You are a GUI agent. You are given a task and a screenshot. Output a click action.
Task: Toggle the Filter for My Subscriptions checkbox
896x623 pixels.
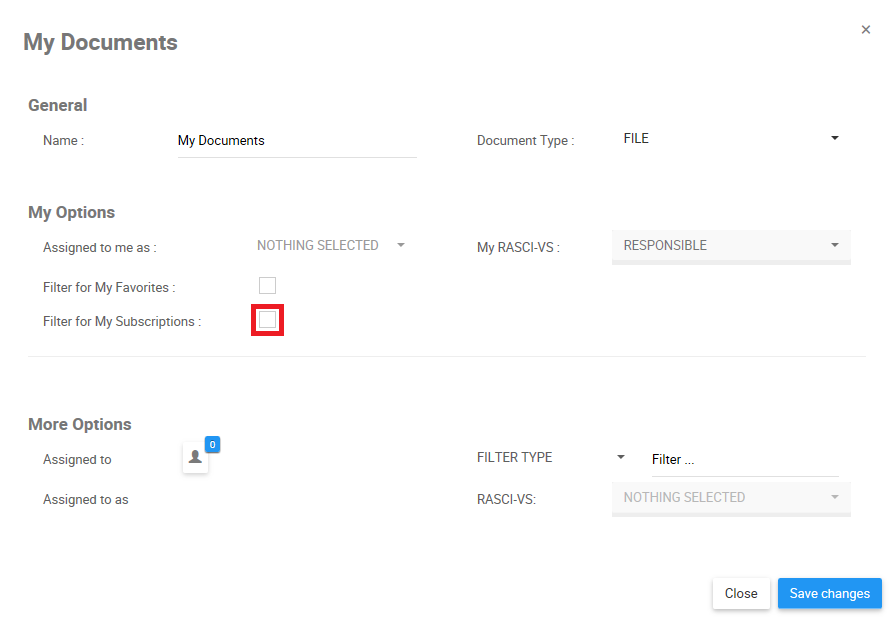click(267, 320)
